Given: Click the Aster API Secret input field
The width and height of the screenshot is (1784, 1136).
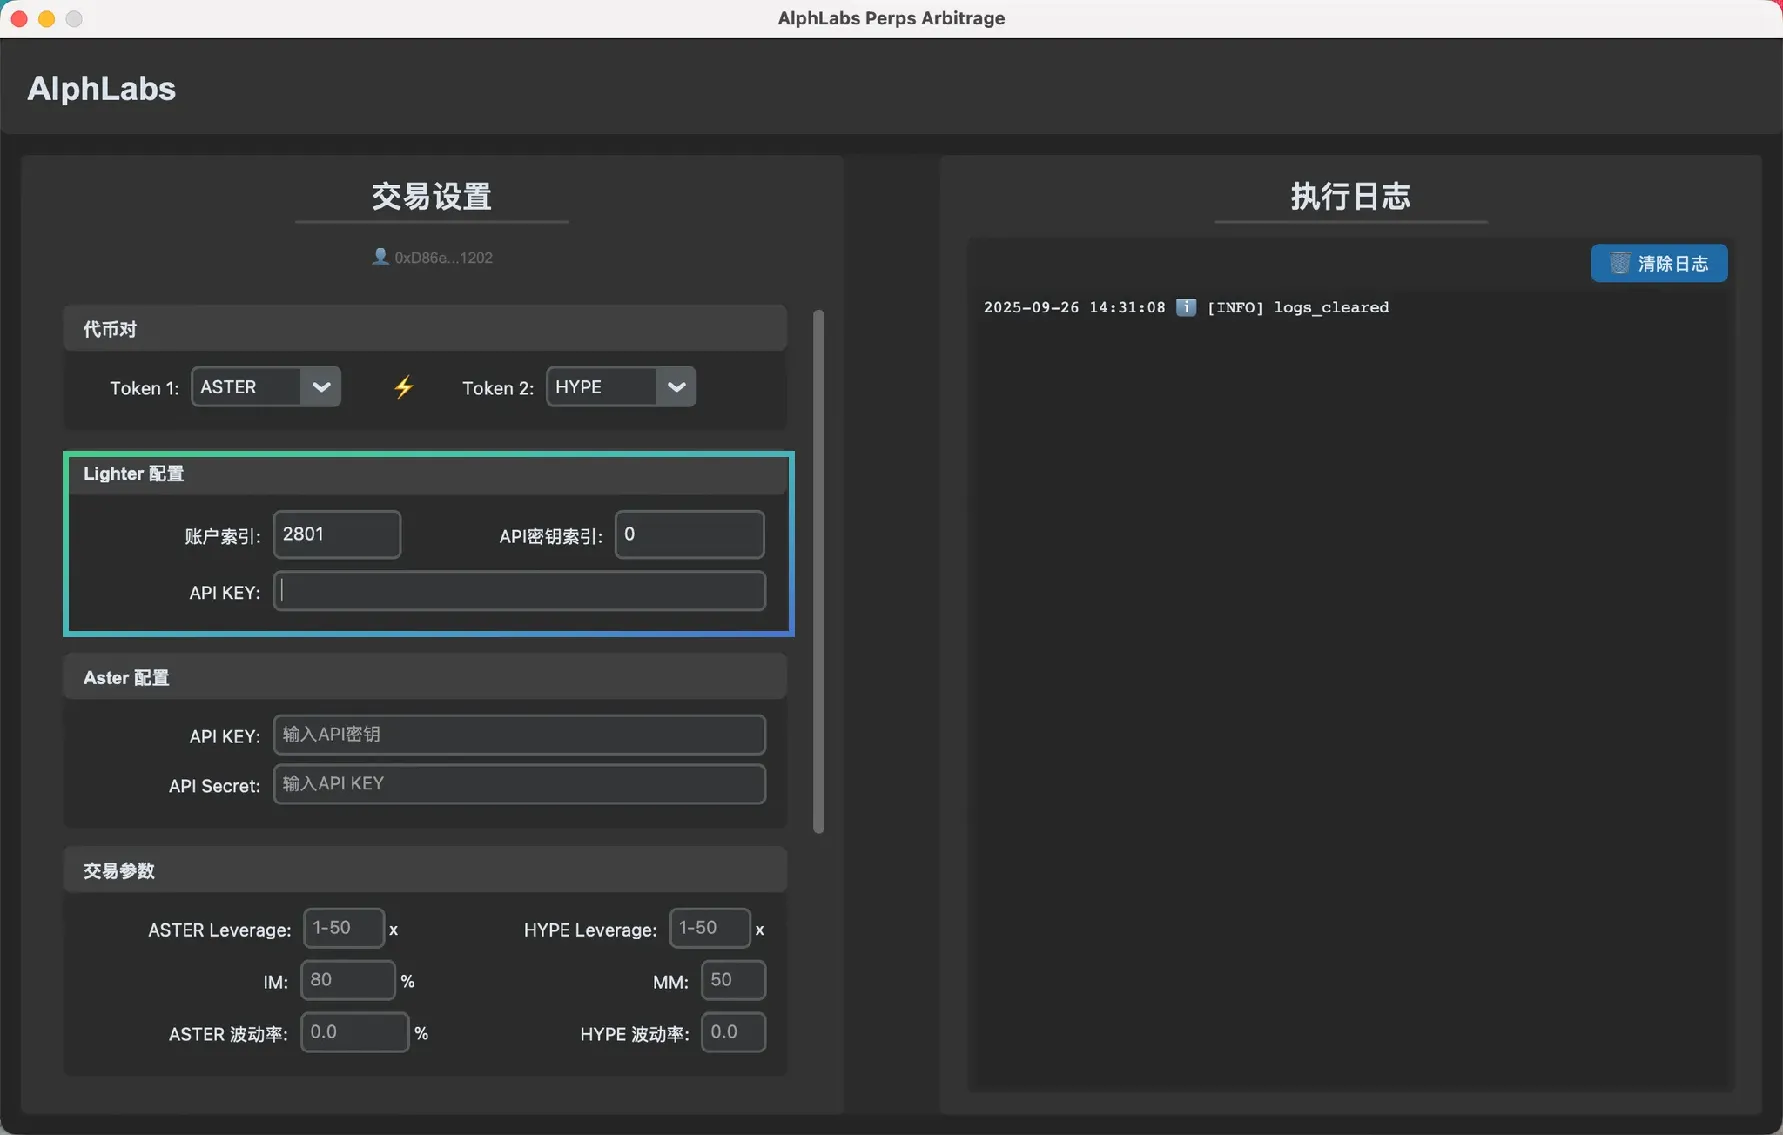Looking at the screenshot, I should (520, 784).
